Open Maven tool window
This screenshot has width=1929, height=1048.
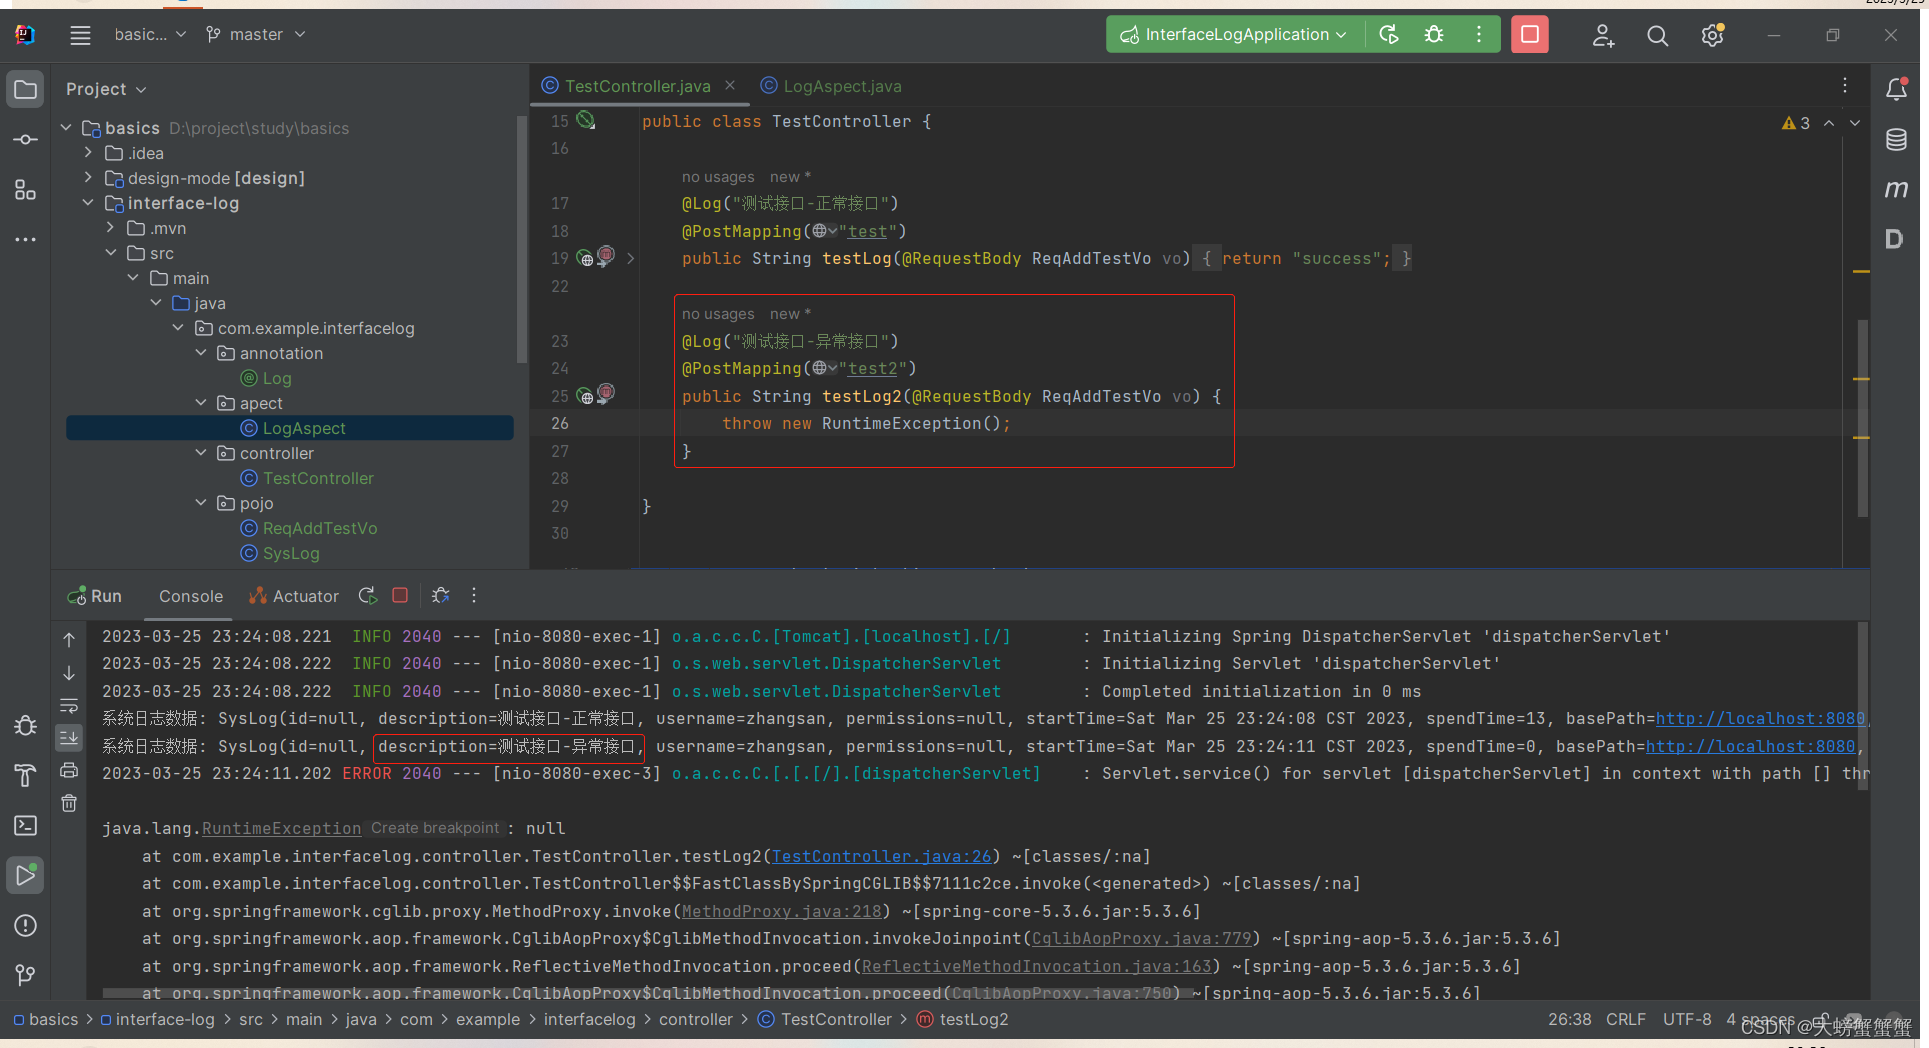click(x=1896, y=189)
